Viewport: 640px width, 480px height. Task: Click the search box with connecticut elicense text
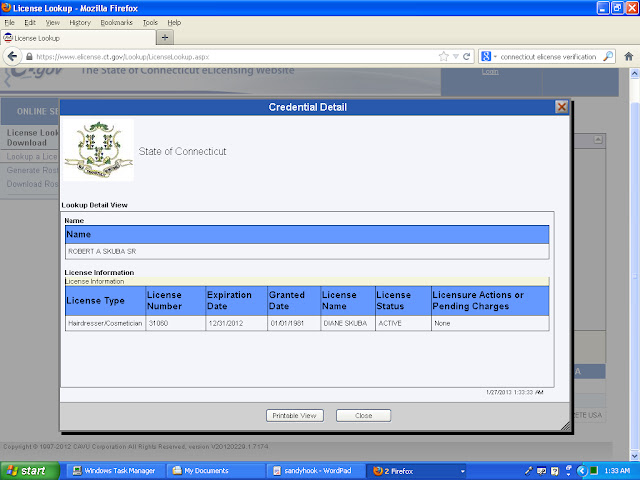coord(549,56)
